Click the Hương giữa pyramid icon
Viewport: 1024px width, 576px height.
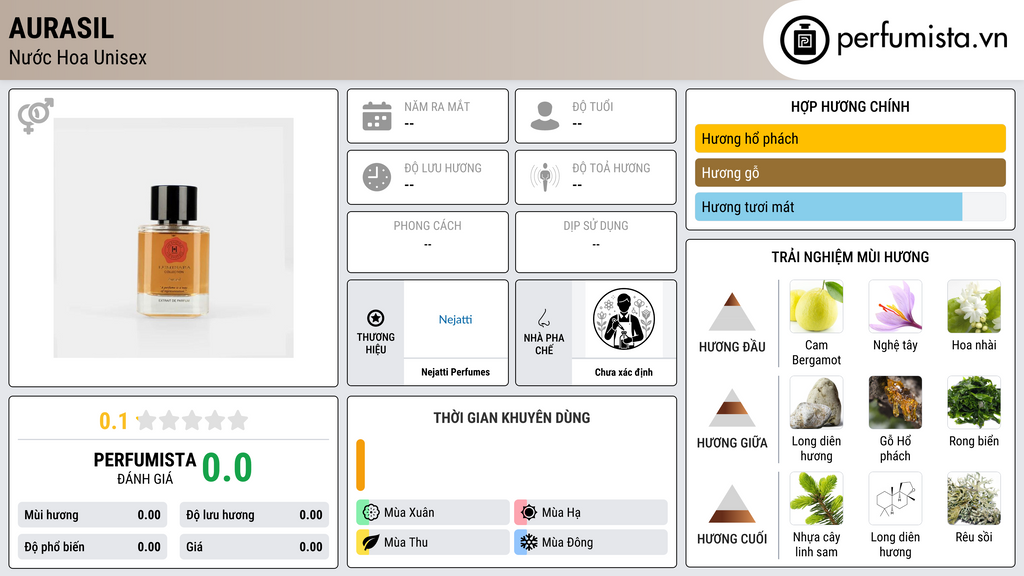pyautogui.click(x=732, y=408)
